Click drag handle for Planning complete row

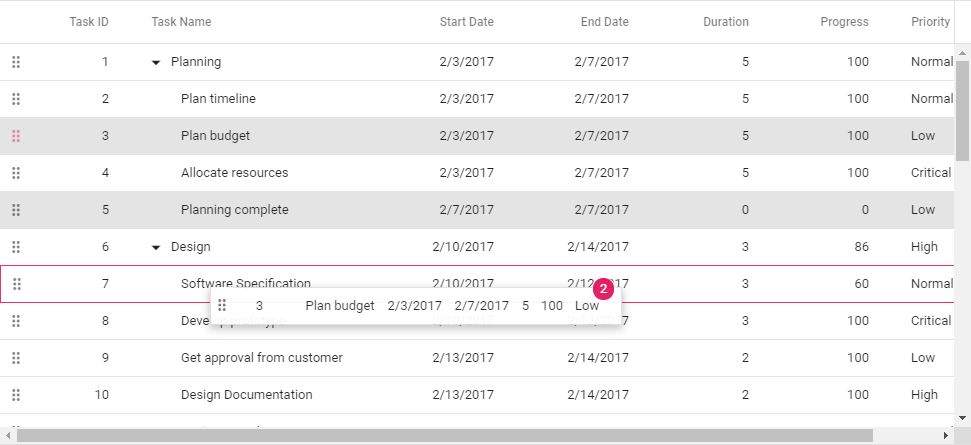pyautogui.click(x=16, y=210)
